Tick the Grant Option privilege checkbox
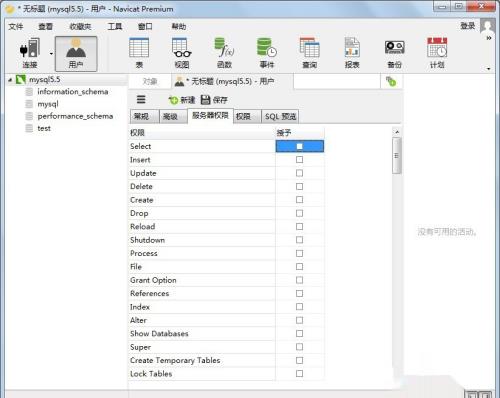The image size is (500, 398). (x=299, y=280)
